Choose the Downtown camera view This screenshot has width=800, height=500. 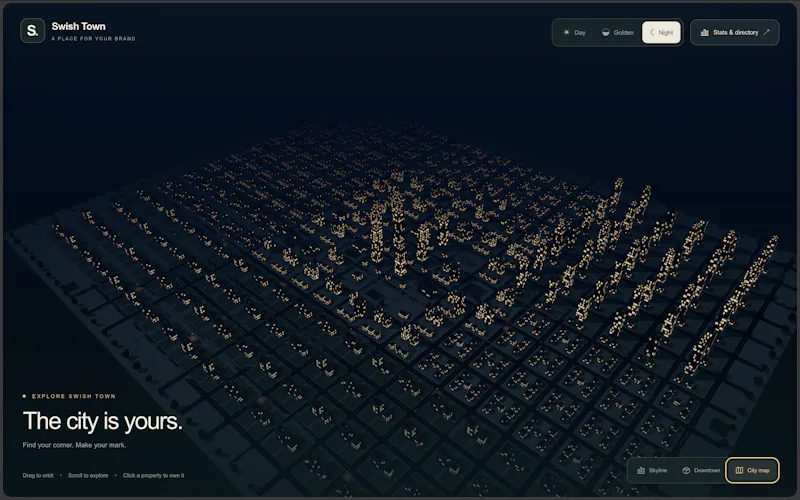pos(701,470)
